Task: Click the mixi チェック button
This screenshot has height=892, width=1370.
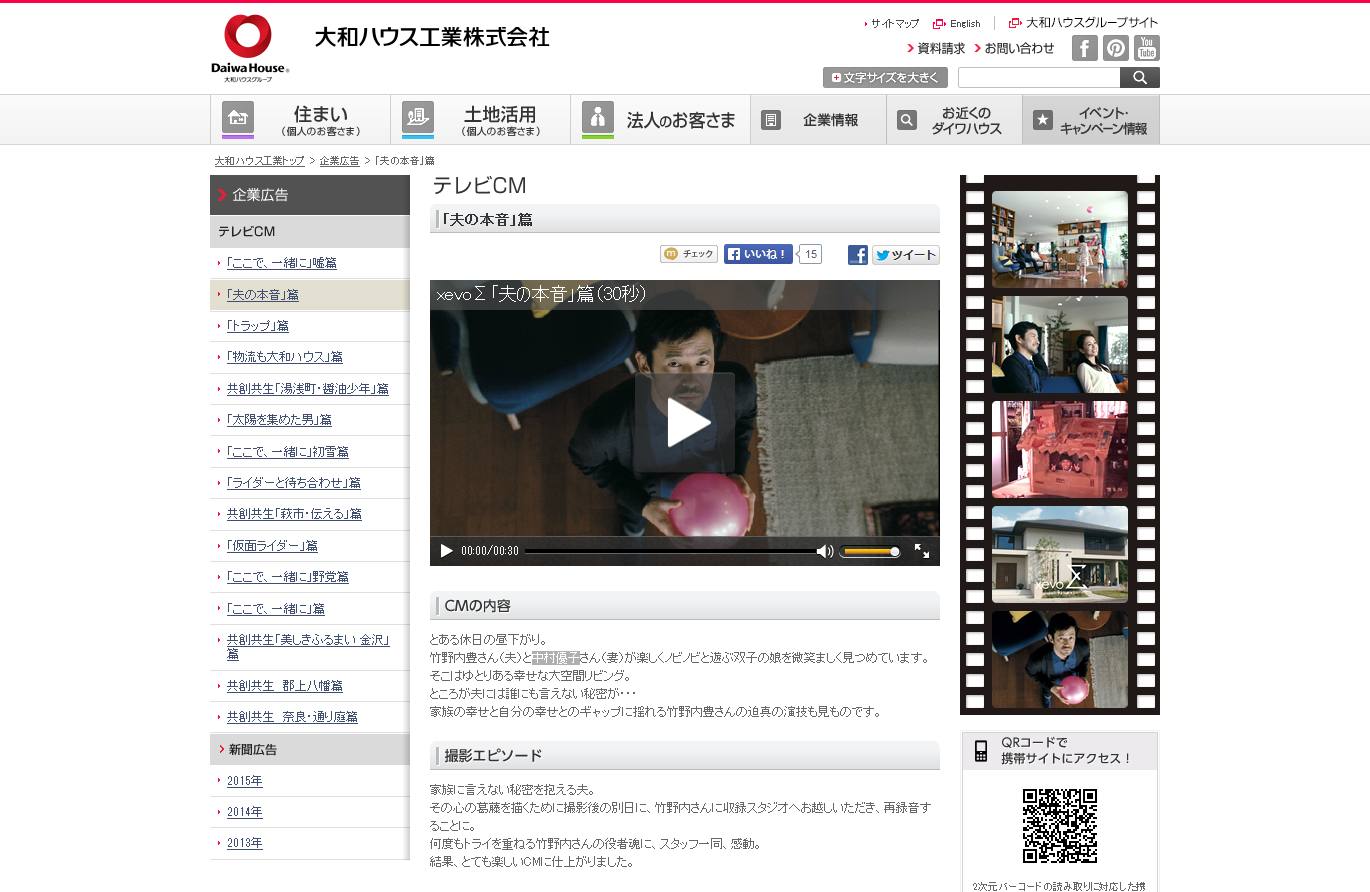Action: click(x=689, y=254)
